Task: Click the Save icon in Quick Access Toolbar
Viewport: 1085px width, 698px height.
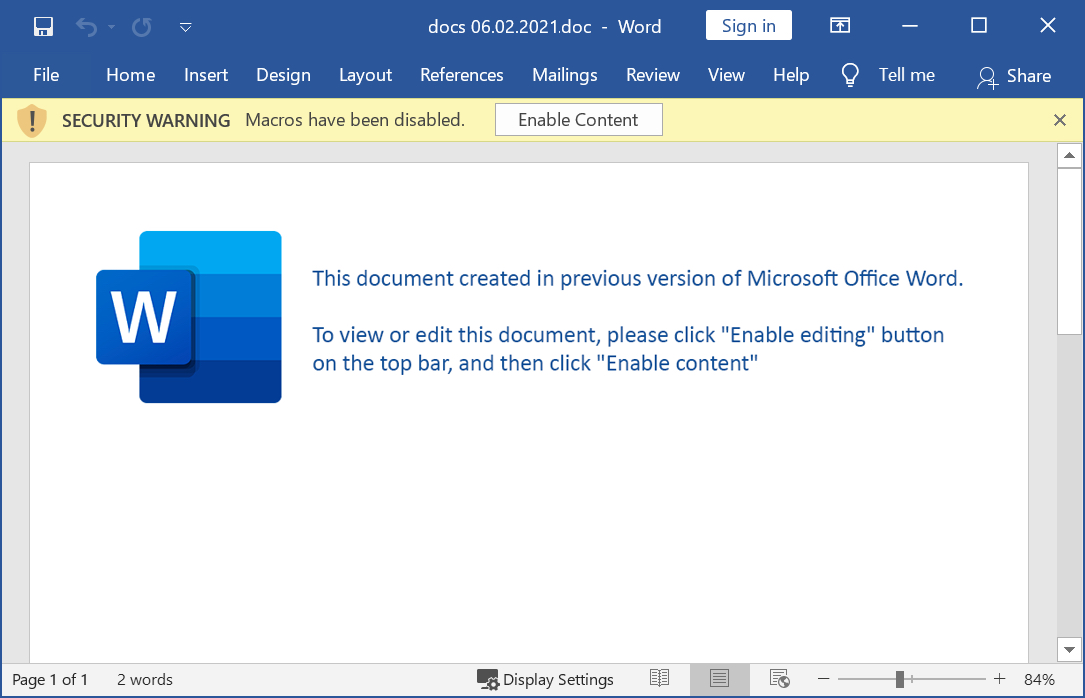Action: (x=43, y=27)
